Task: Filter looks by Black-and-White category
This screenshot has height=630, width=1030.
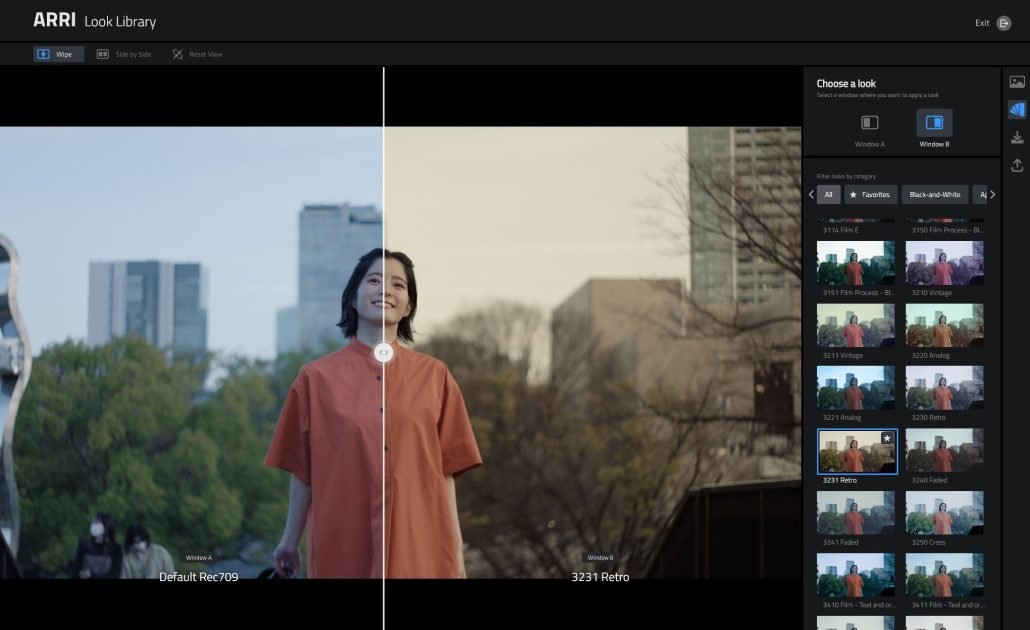Action: (x=934, y=195)
